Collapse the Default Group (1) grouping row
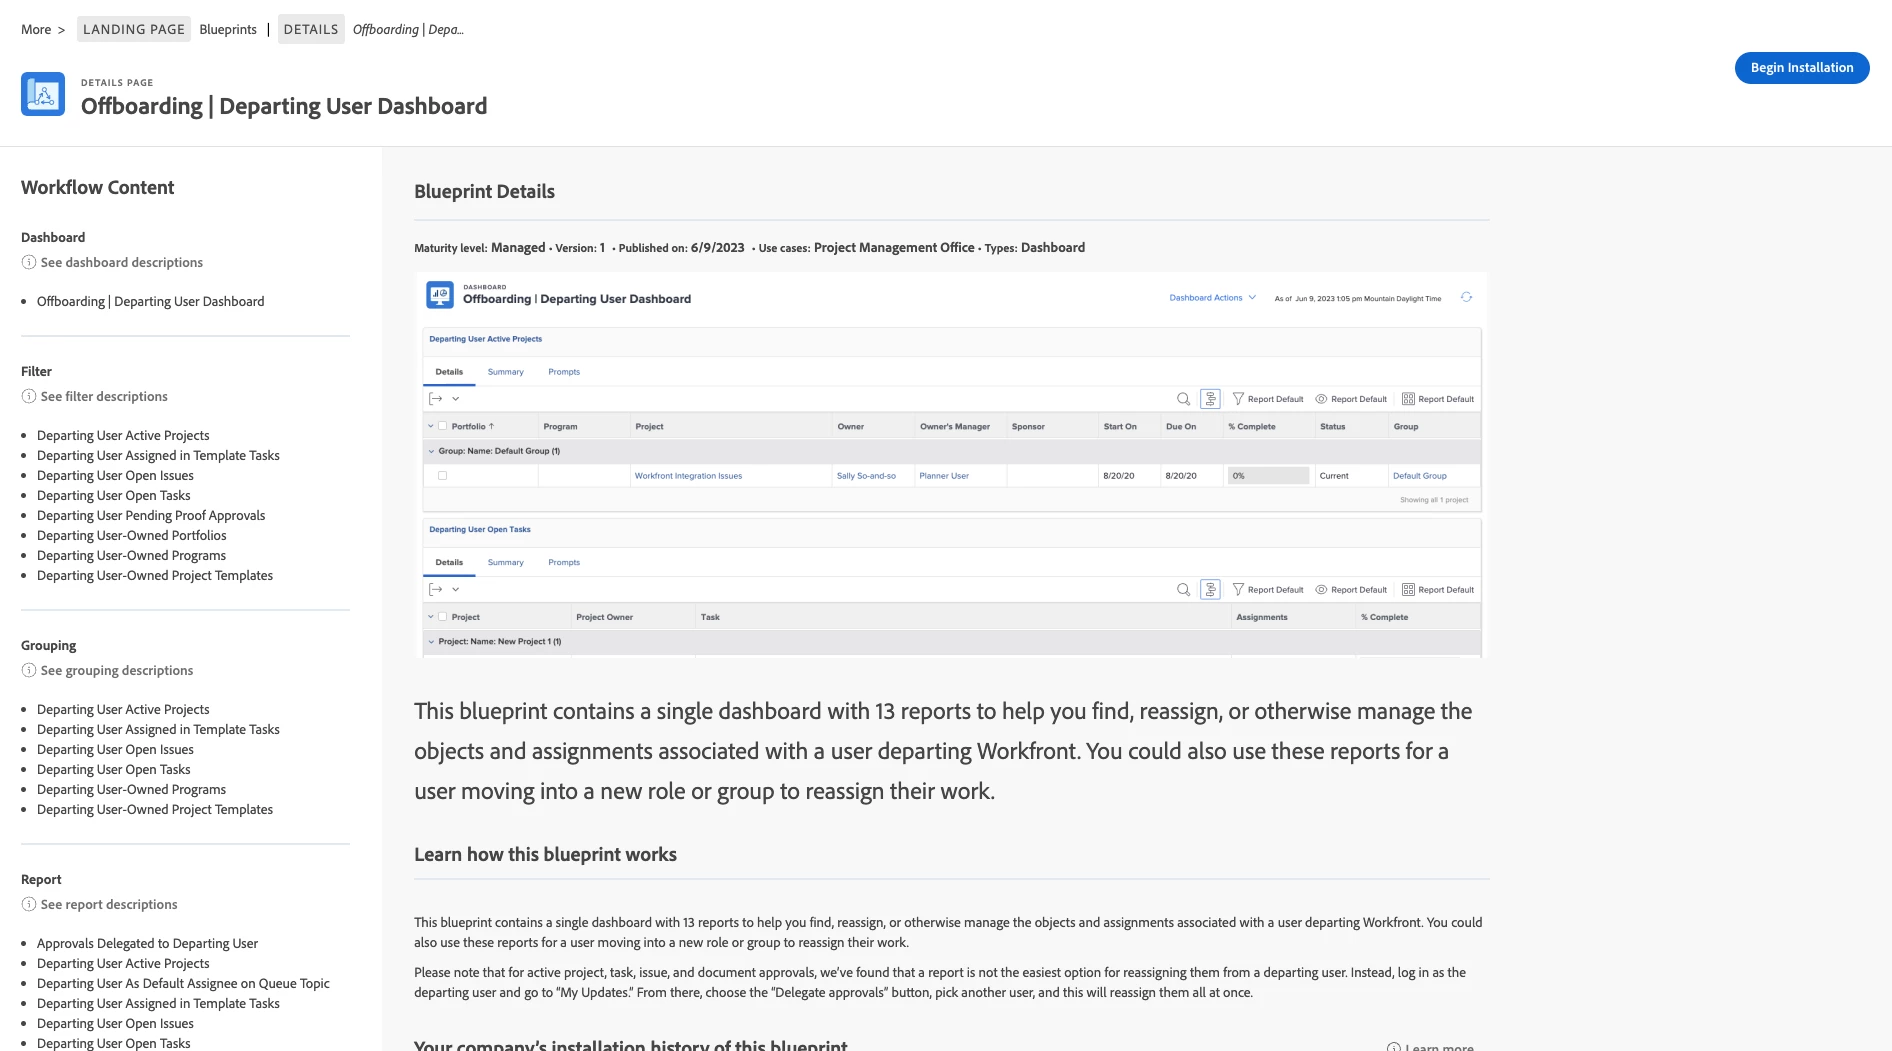The height and width of the screenshot is (1051, 1892). click(432, 451)
